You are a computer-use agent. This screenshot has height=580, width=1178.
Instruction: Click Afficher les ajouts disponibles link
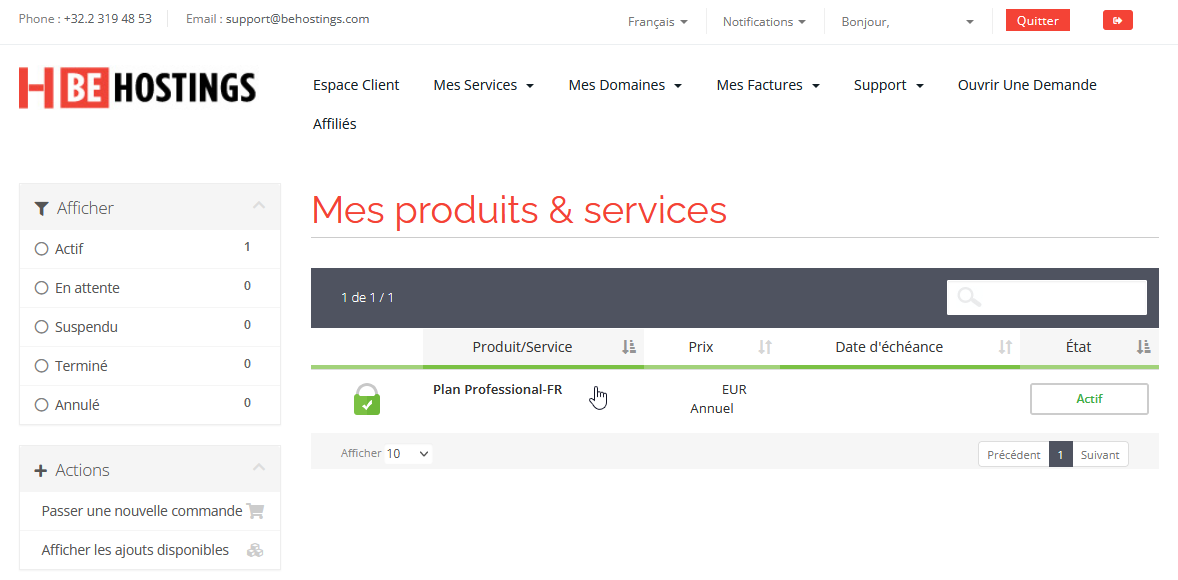click(x=135, y=551)
